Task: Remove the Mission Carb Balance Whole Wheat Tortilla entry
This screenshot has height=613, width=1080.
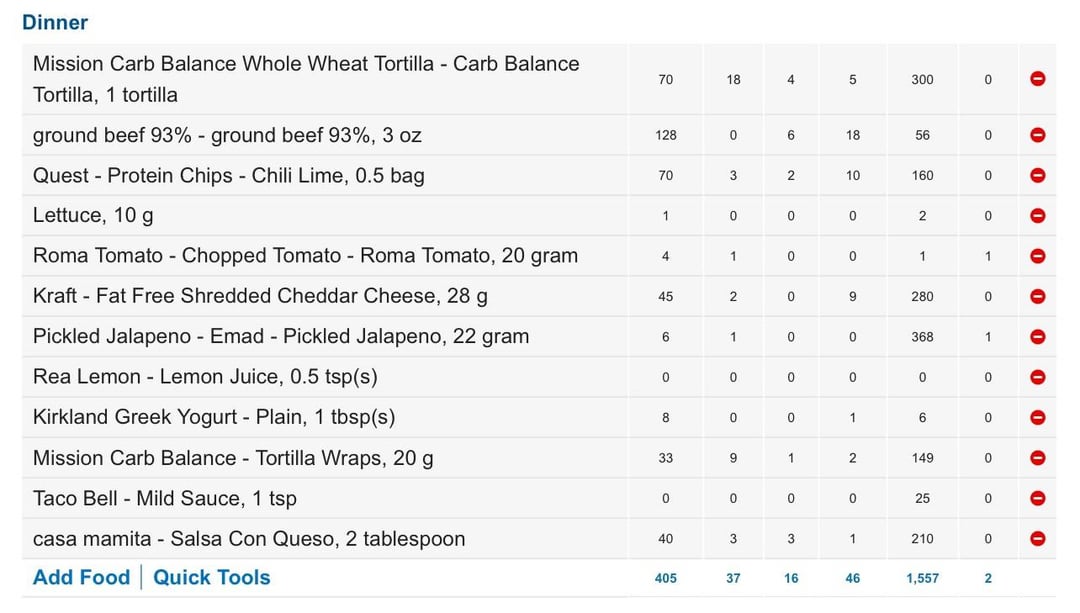Action: pos(1037,79)
